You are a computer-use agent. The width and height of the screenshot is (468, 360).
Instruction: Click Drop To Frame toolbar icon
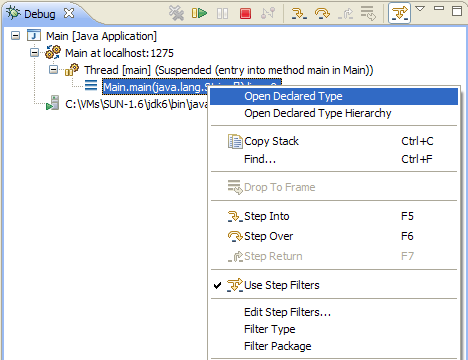(x=368, y=13)
